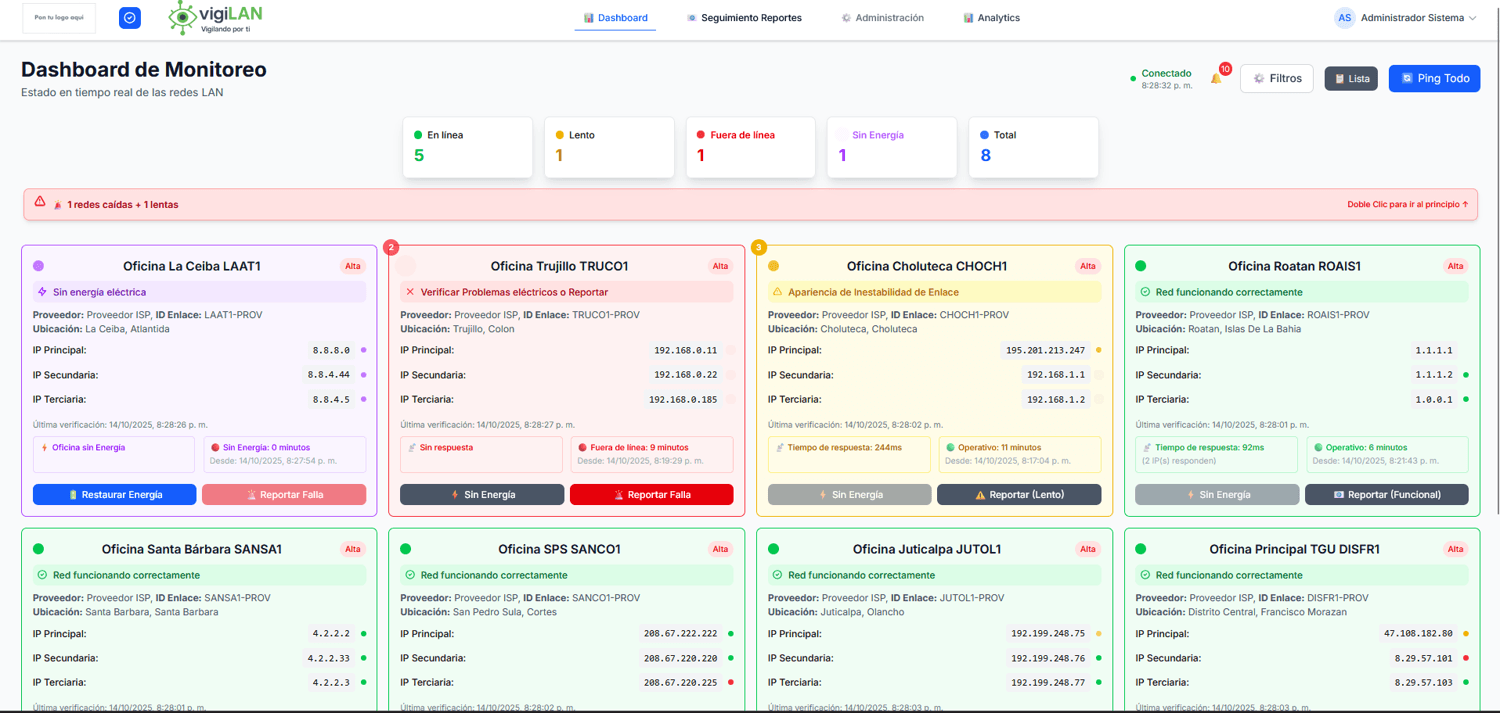Go to Seguimiento Reportes tab

click(744, 18)
